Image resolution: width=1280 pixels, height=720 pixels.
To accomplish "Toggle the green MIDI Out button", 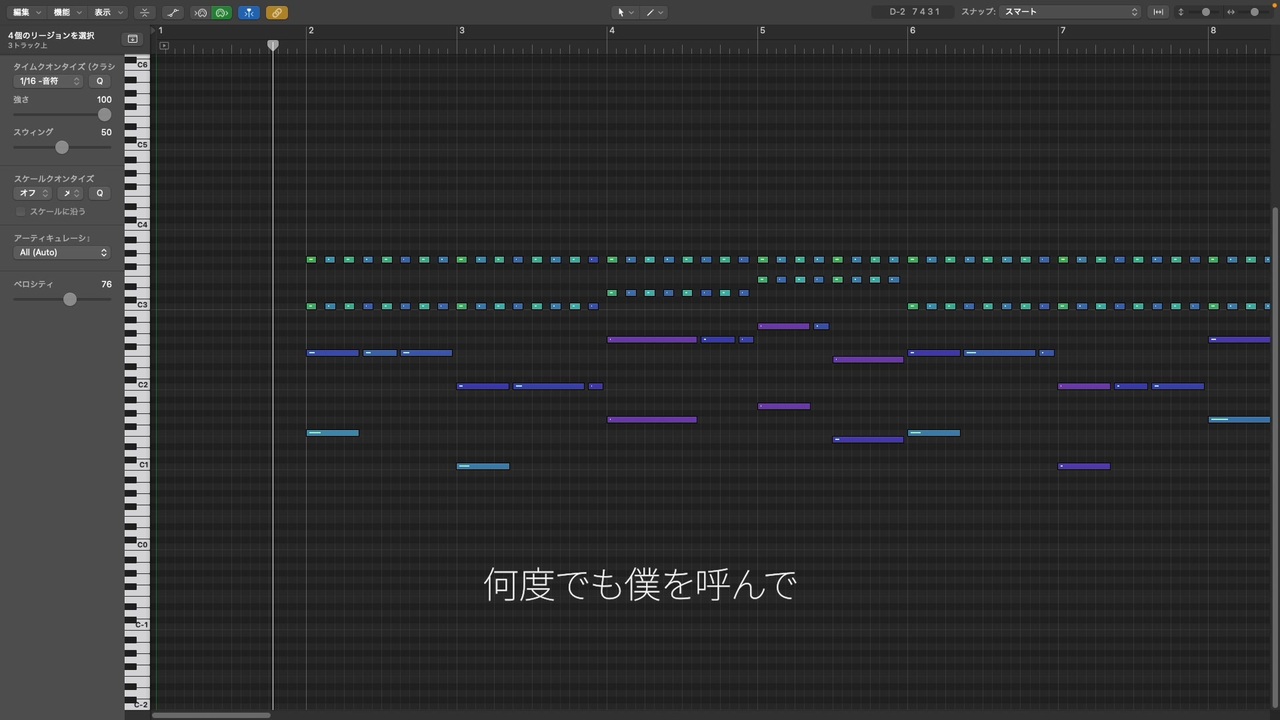I will 221,12.
